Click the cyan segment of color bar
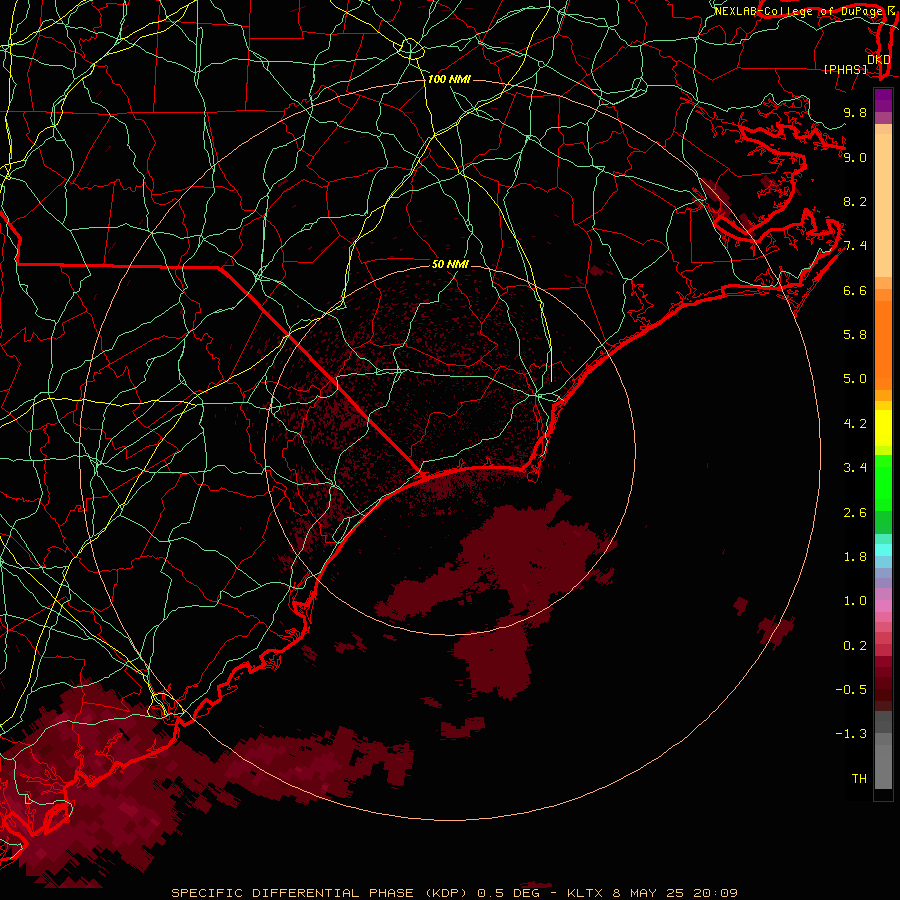Screen dimensions: 900x900 click(x=883, y=550)
